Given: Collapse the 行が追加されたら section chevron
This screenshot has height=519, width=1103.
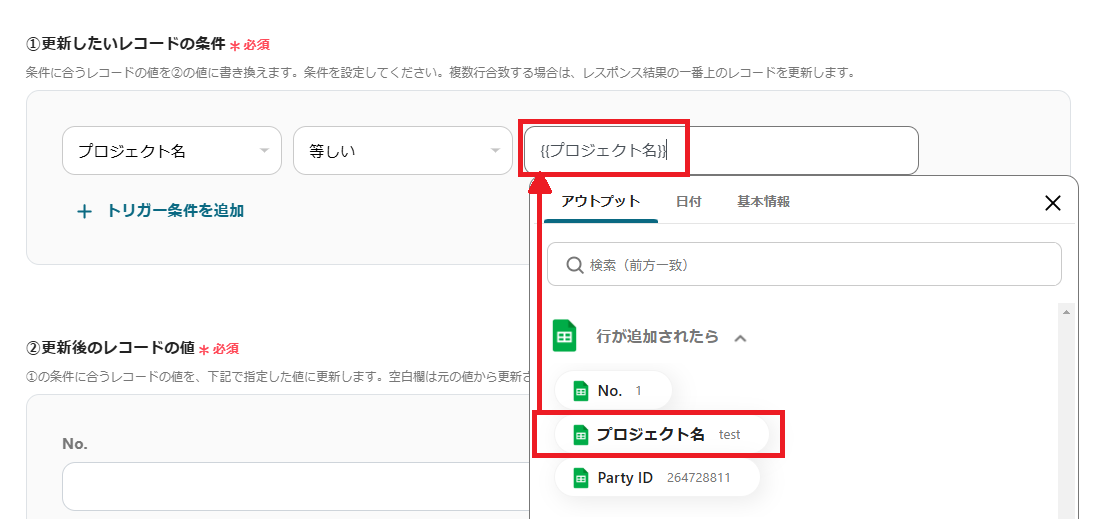Looking at the screenshot, I should (740, 338).
